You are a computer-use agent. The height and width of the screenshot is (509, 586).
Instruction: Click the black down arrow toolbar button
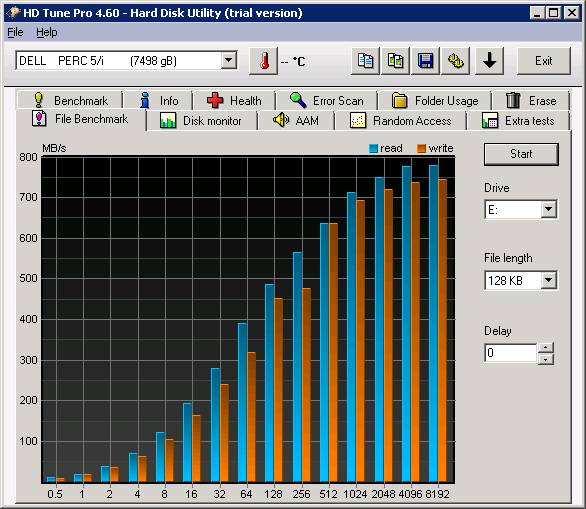(x=490, y=61)
